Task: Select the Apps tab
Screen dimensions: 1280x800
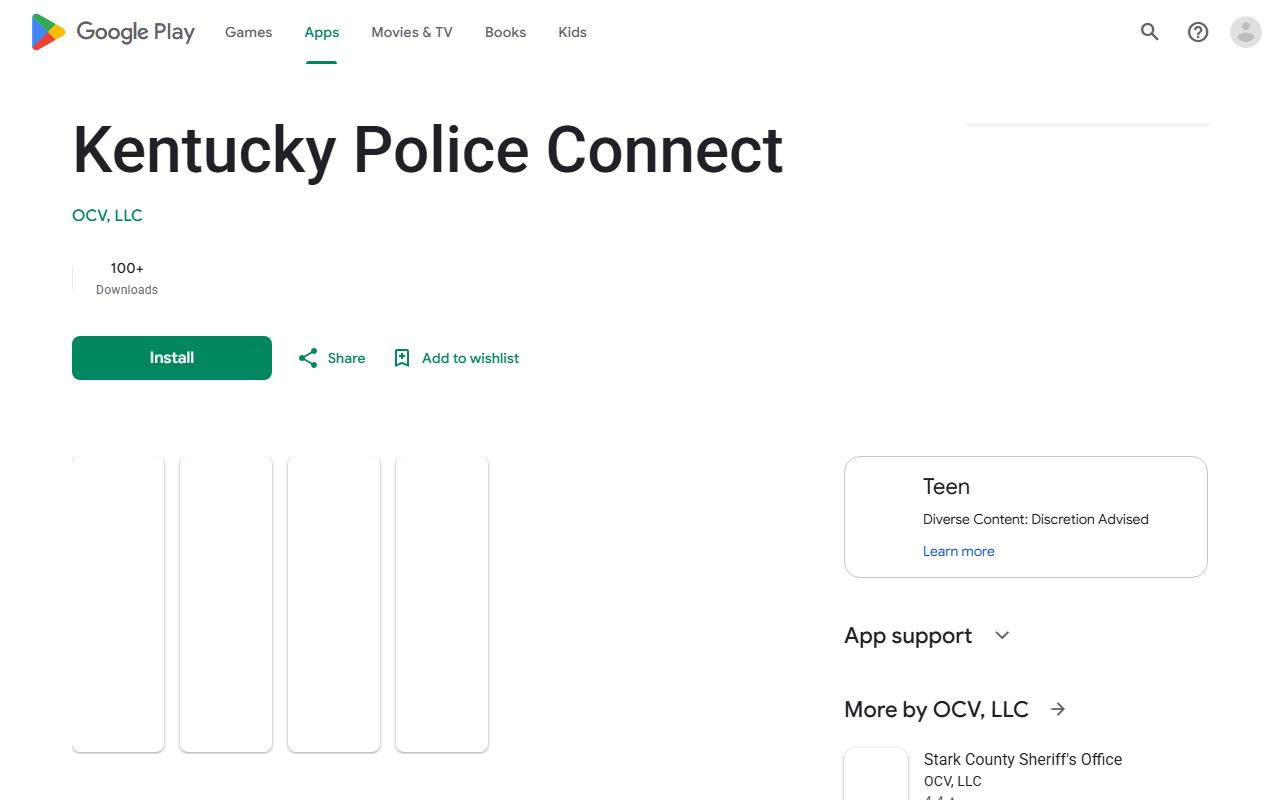Action: [x=322, y=32]
